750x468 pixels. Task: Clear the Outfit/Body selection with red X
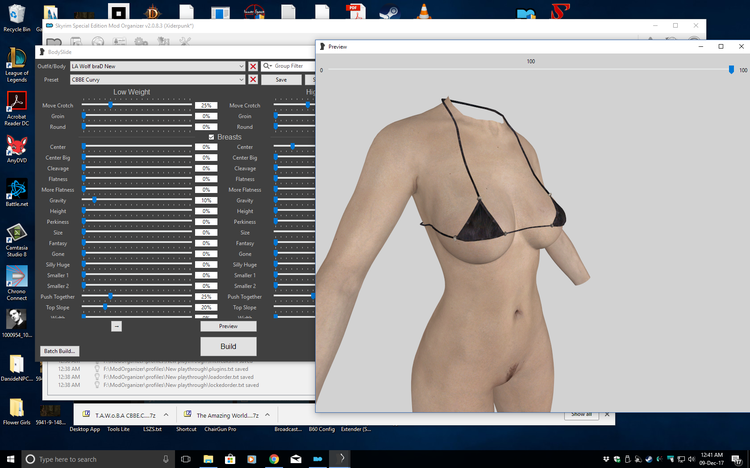pos(253,66)
